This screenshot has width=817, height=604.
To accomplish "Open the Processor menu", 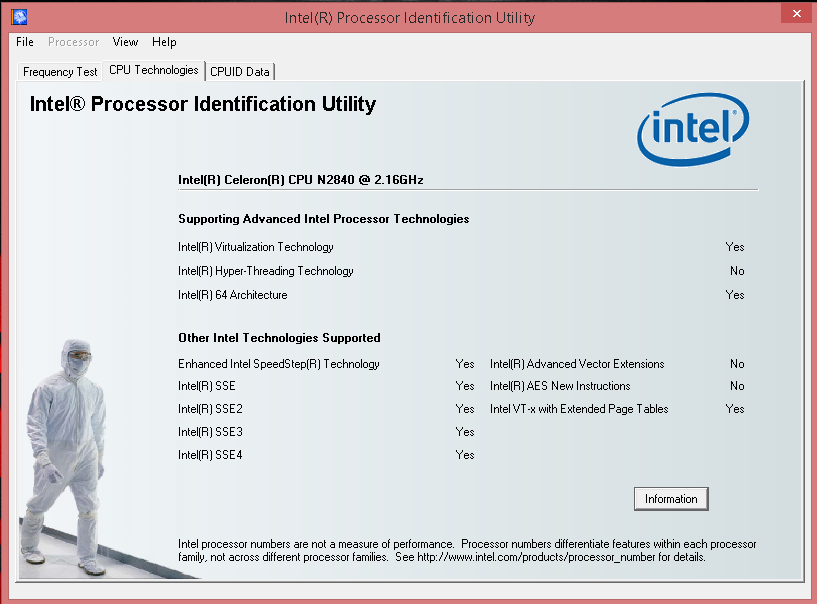I will coord(74,42).
